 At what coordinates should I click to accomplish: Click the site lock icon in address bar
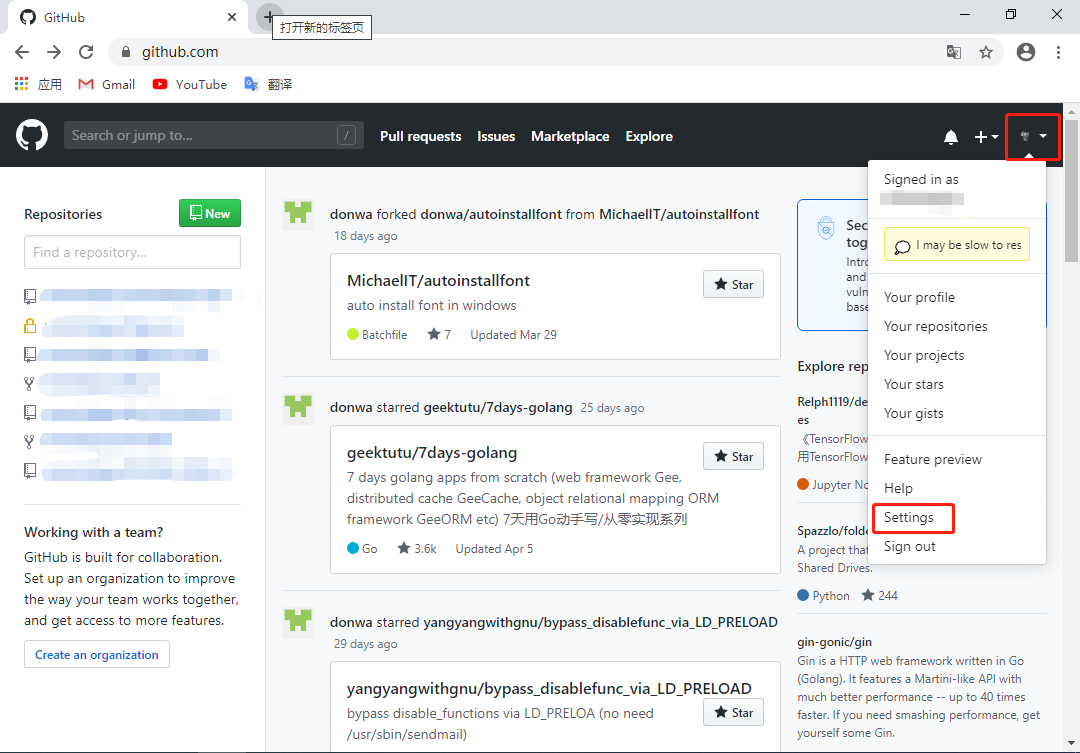click(x=126, y=52)
